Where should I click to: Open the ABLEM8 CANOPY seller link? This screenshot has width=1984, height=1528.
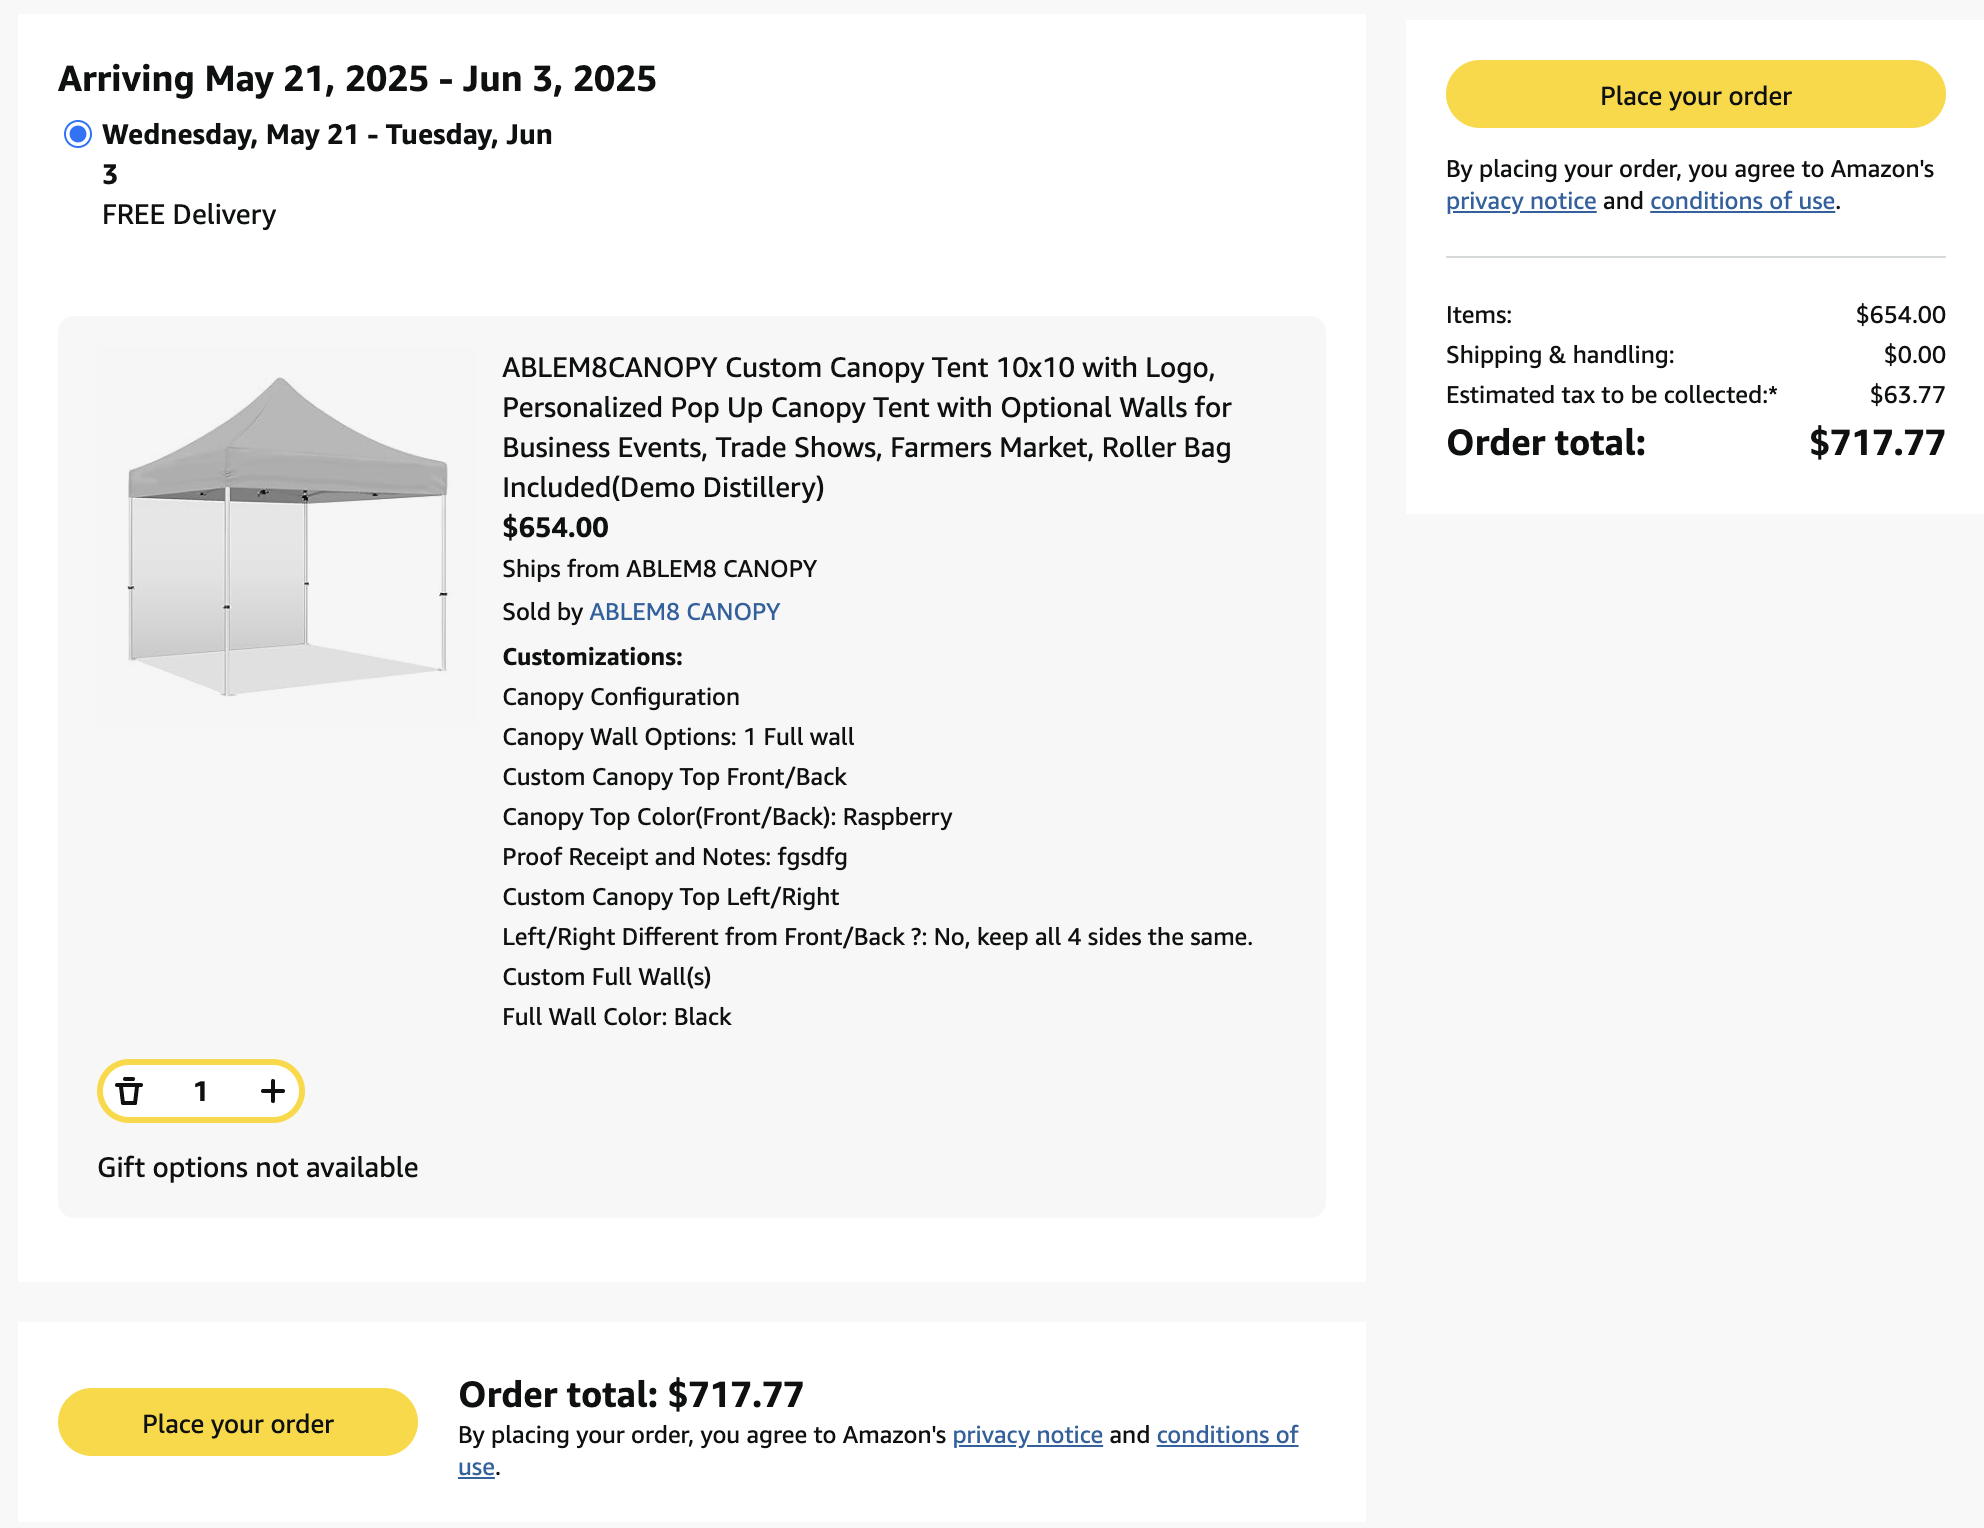pyautogui.click(x=684, y=611)
